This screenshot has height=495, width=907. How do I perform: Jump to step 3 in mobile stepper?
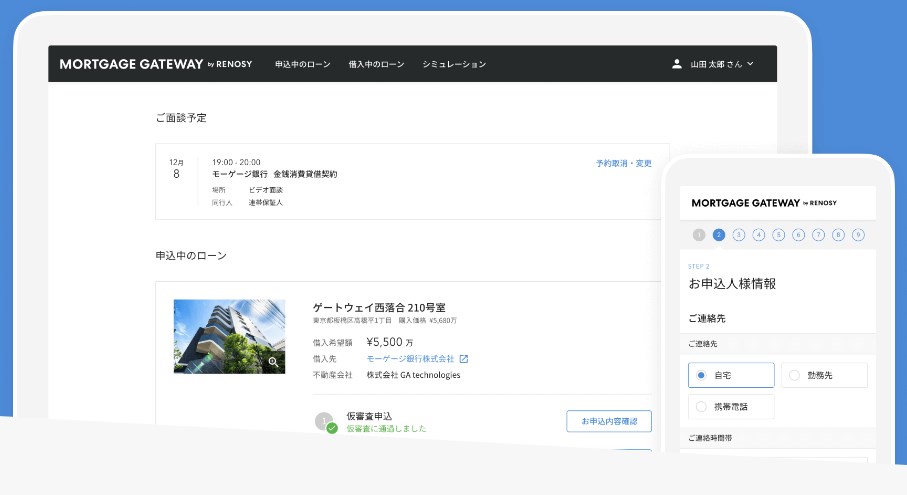point(739,235)
